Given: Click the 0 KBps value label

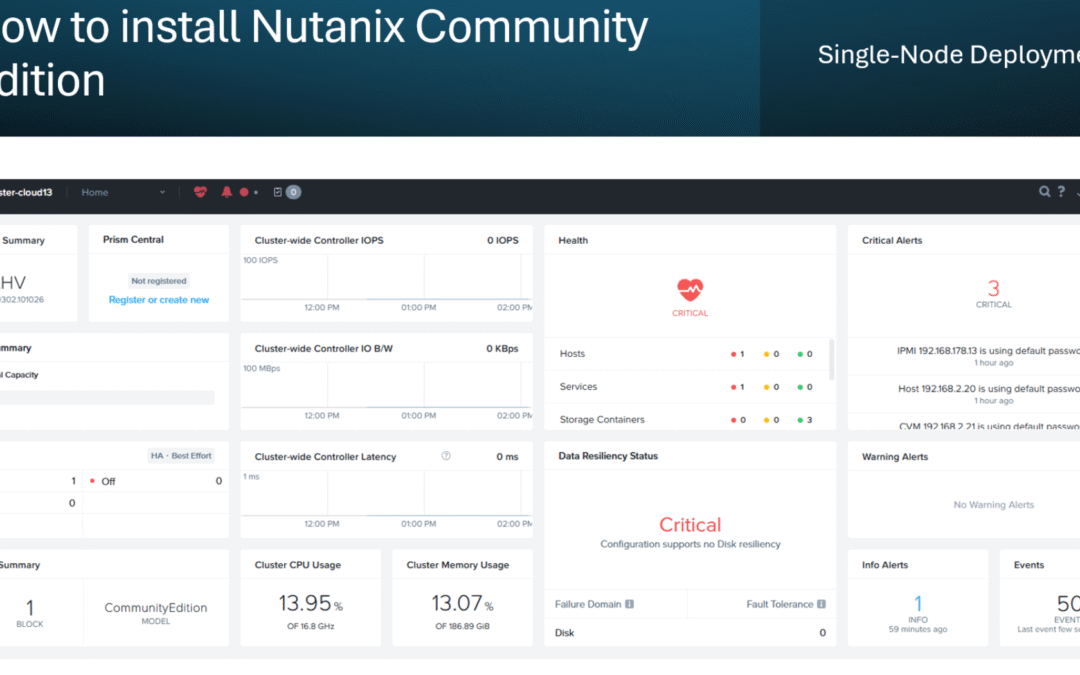Looking at the screenshot, I should tap(501, 349).
